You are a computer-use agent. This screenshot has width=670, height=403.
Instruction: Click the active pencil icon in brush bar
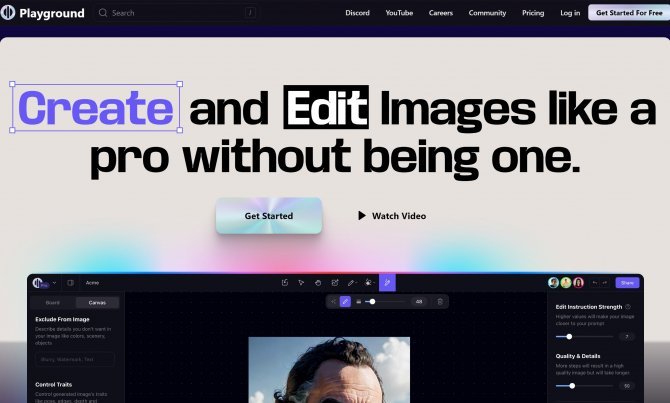(x=345, y=302)
